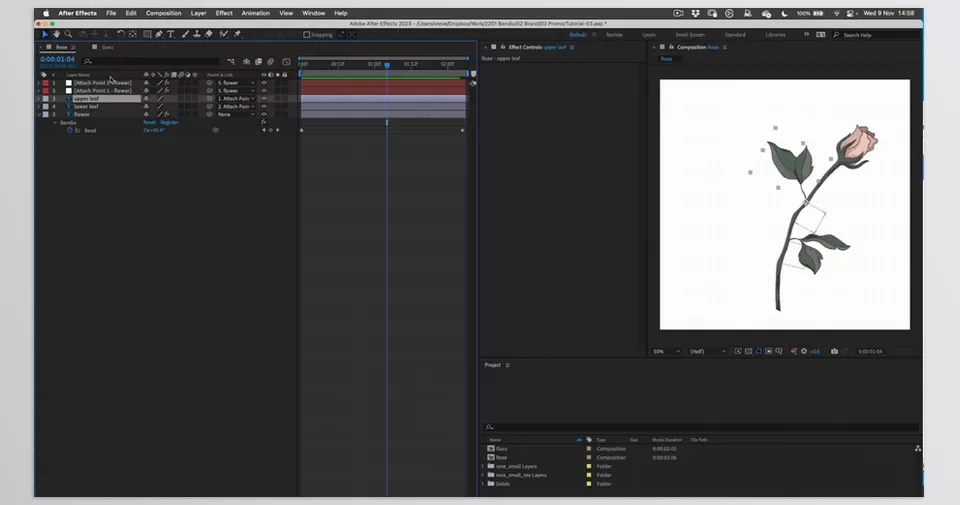Show more workspaces via double chevron
This screenshot has height=505, width=960.
[806, 34]
